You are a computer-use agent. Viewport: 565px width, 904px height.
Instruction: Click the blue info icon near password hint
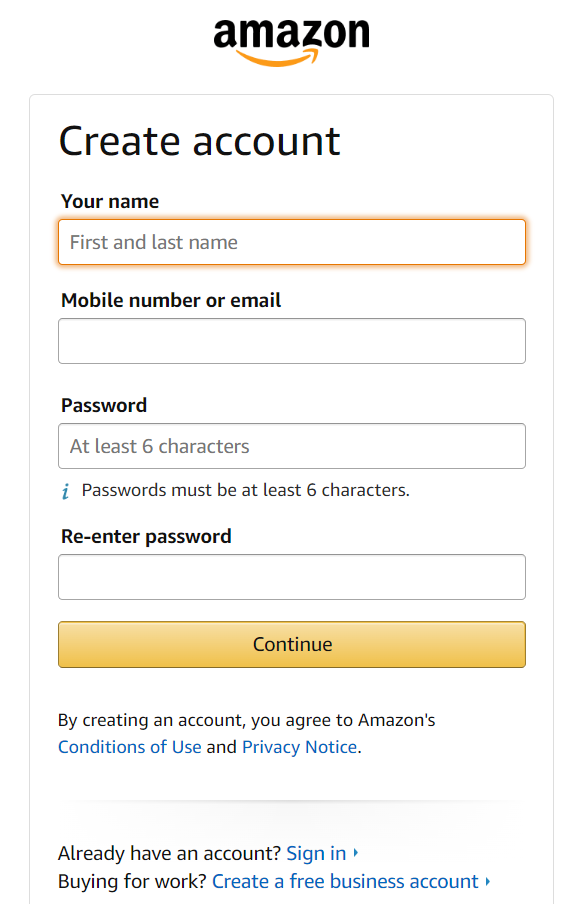(66, 491)
